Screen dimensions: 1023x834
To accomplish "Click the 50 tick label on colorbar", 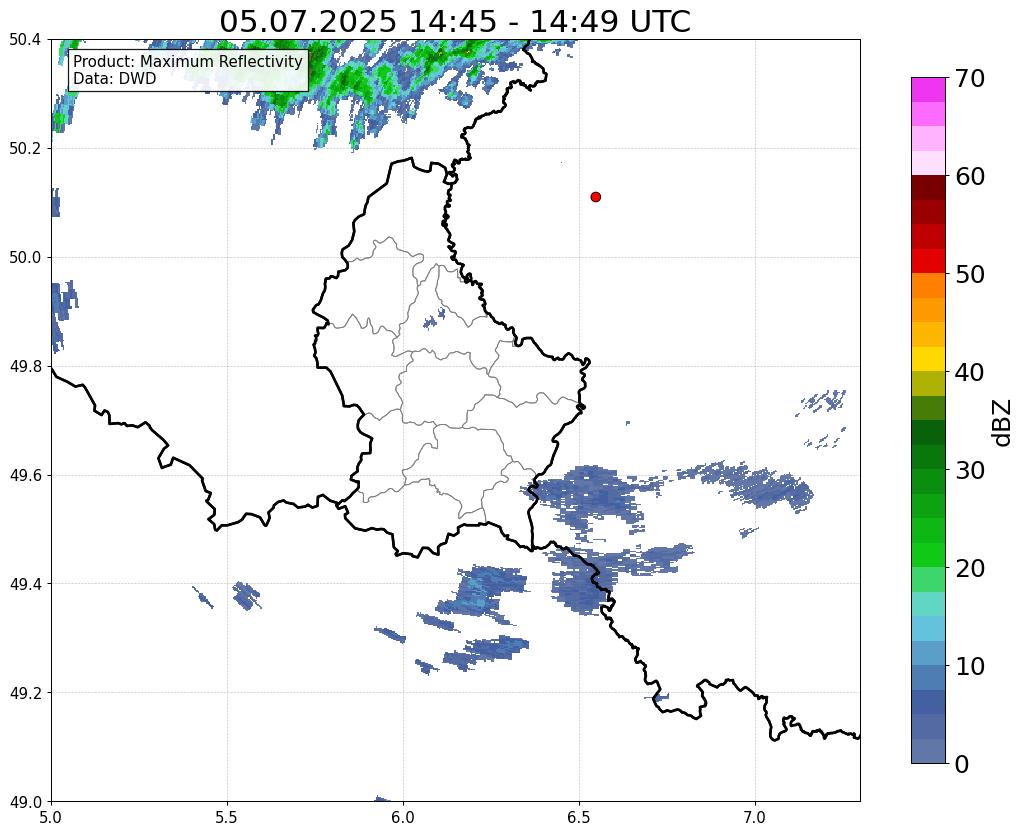I will (970, 274).
